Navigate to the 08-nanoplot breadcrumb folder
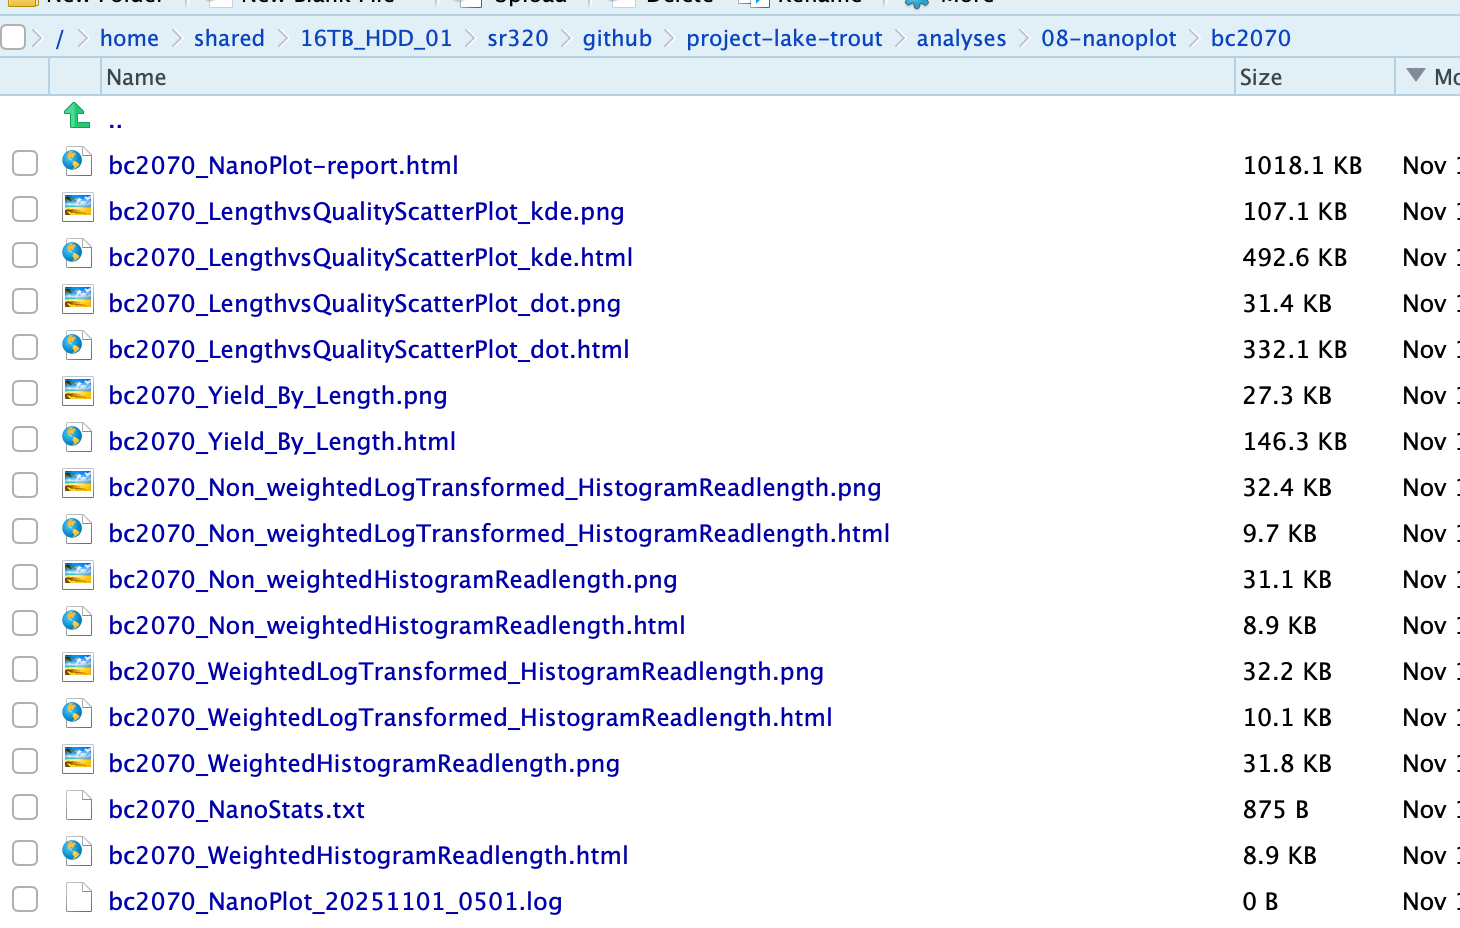Screen dimensions: 1460x928 tap(1108, 38)
